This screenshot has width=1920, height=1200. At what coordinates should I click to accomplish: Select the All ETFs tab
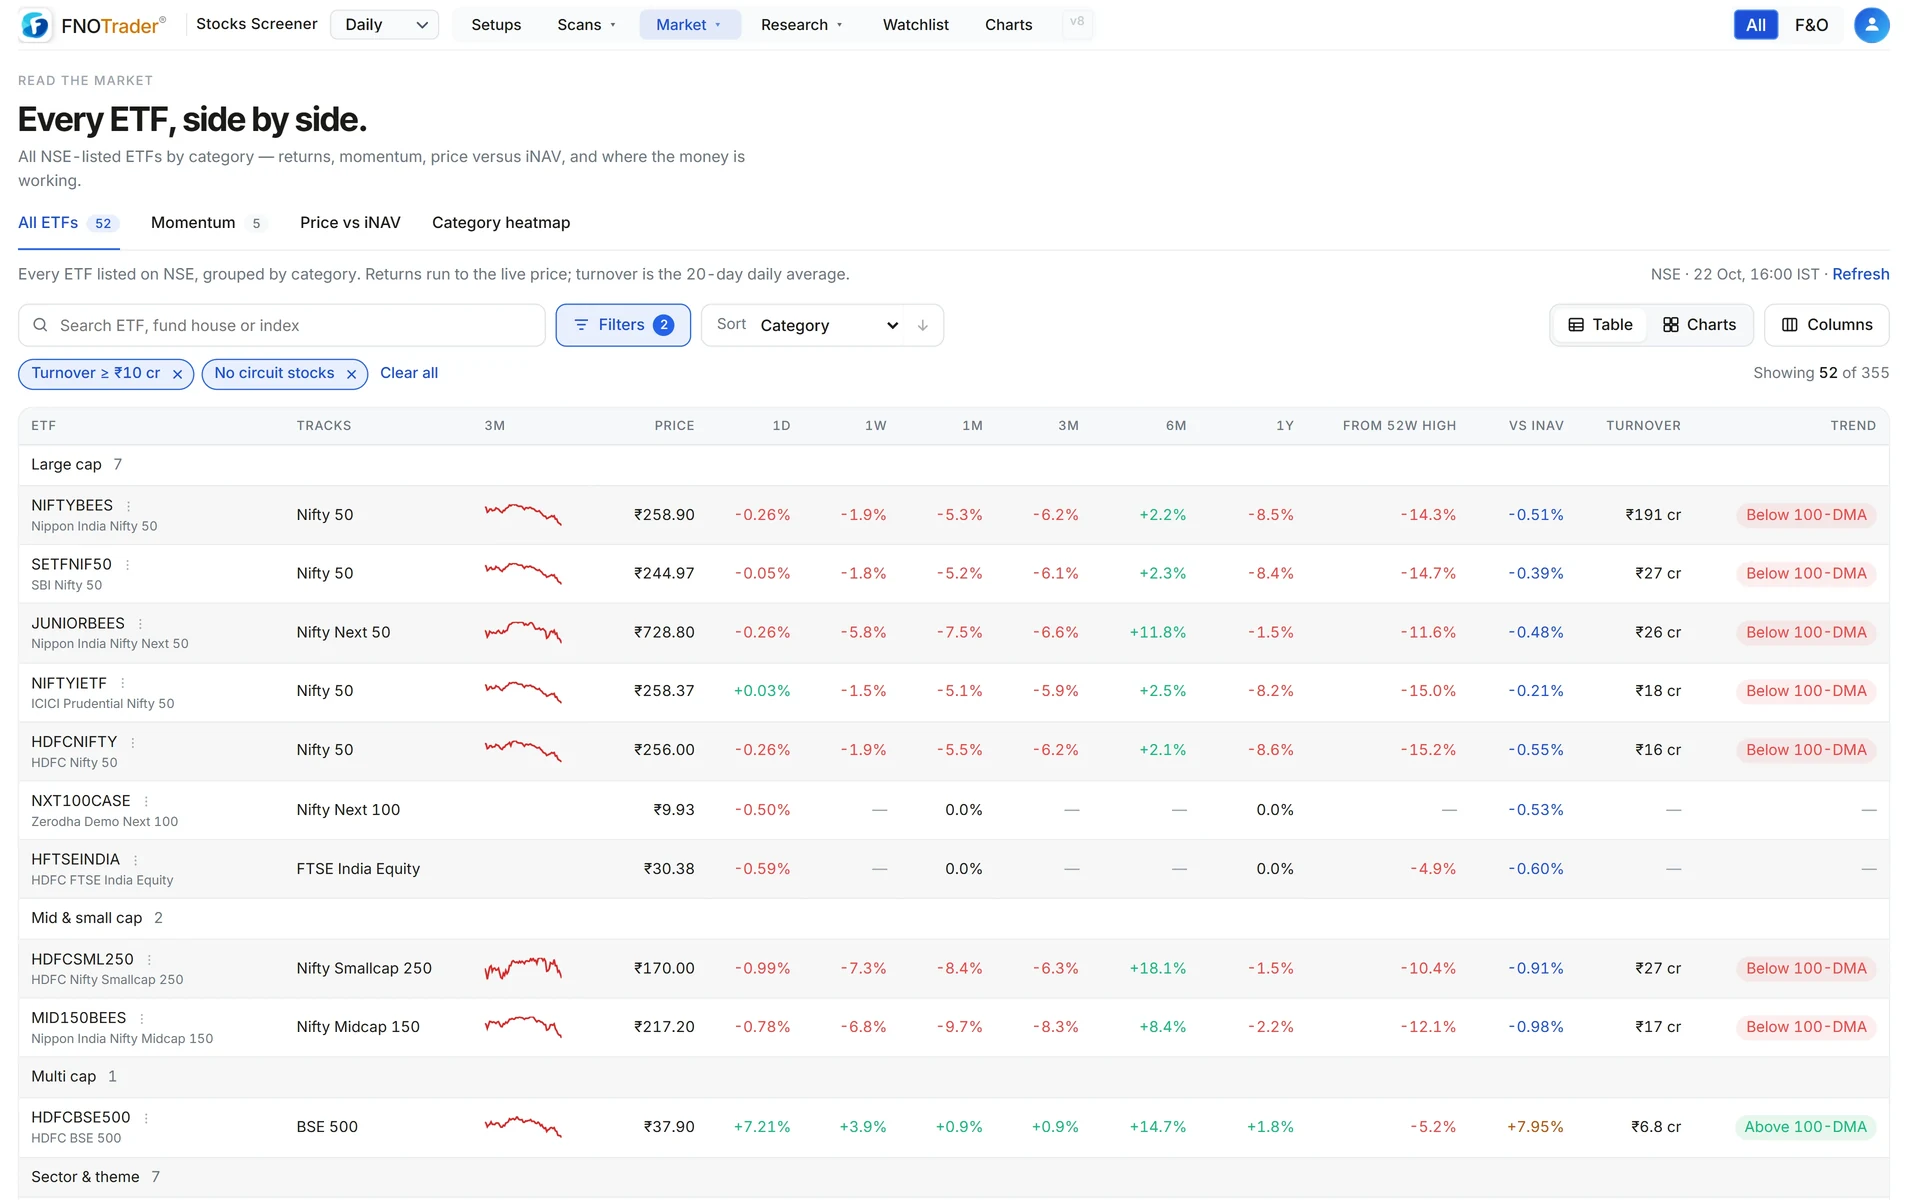68,223
